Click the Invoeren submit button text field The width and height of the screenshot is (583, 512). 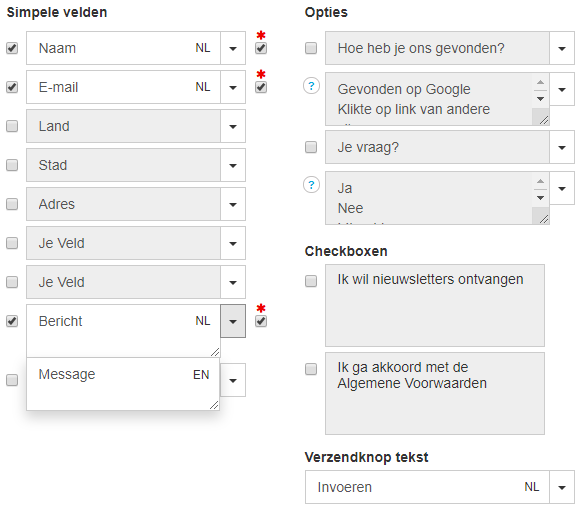click(427, 487)
